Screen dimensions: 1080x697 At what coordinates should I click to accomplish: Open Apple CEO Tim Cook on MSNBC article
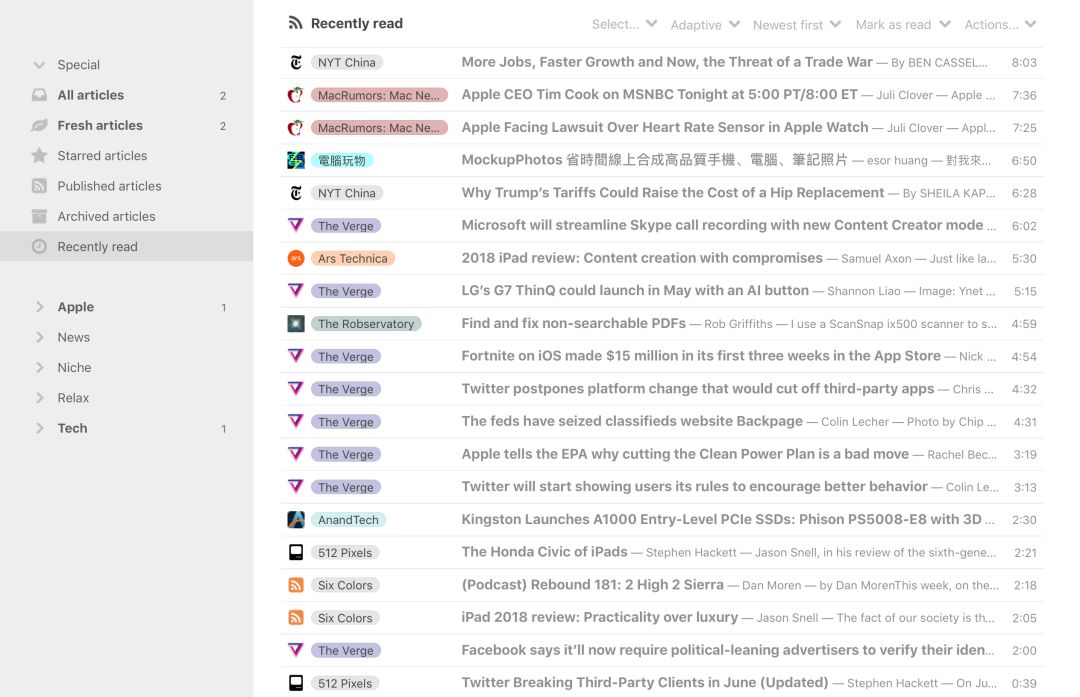pos(659,94)
